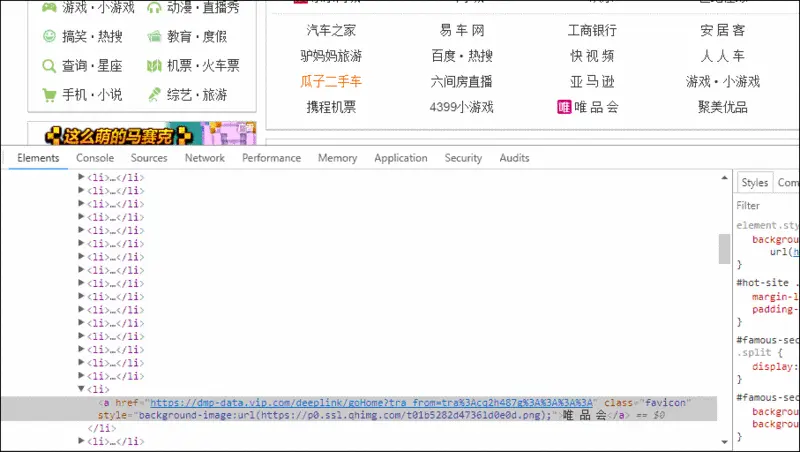Click the Elements panel scroll-up arrow
This screenshot has width=800, height=452.
tap(724, 178)
